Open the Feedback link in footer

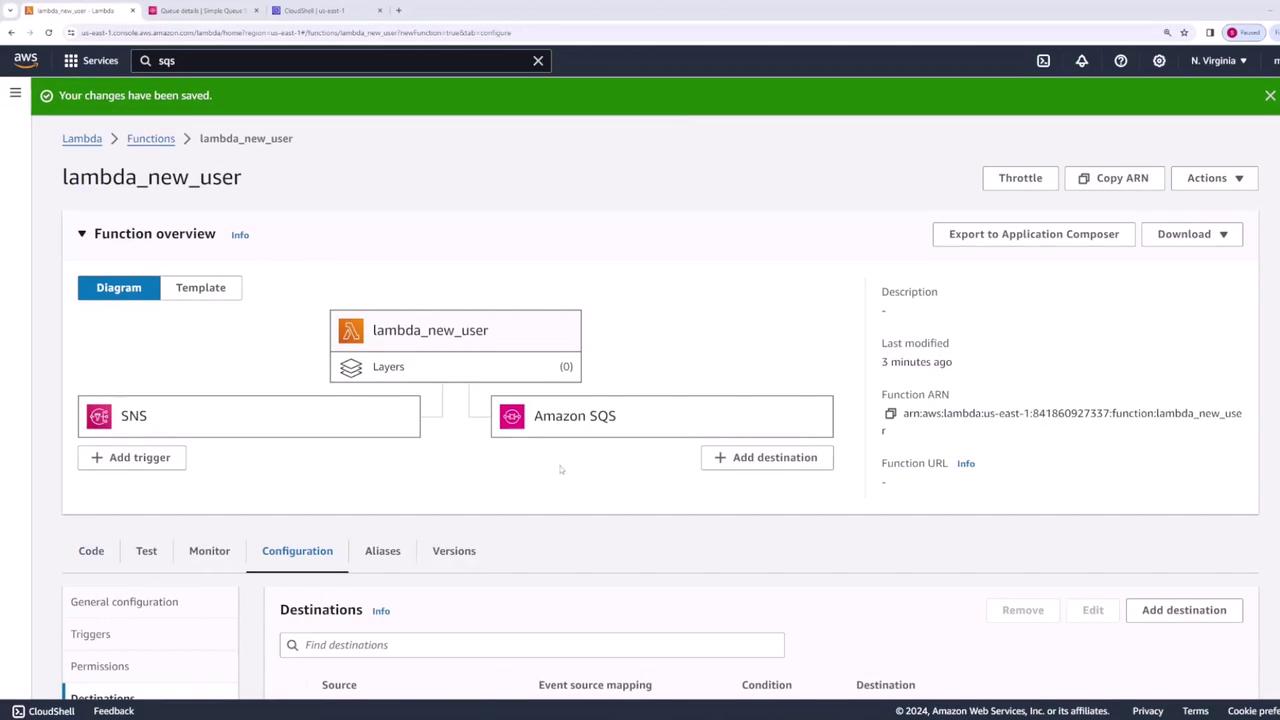[113, 711]
